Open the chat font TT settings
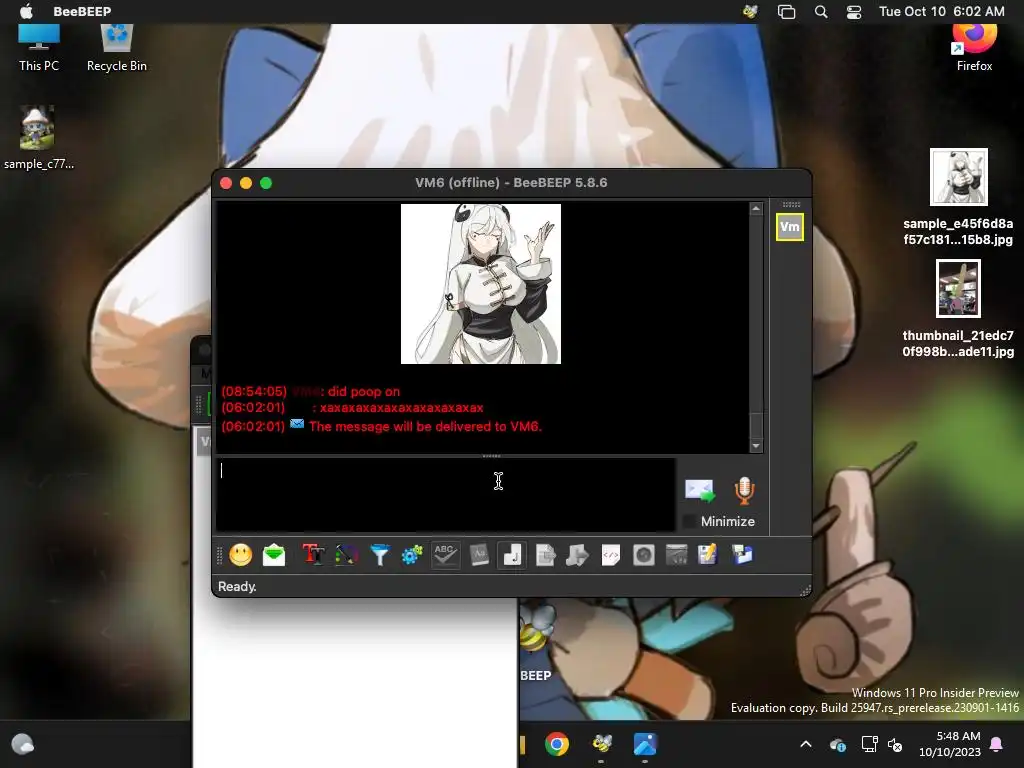The width and height of the screenshot is (1024, 768). click(x=313, y=555)
